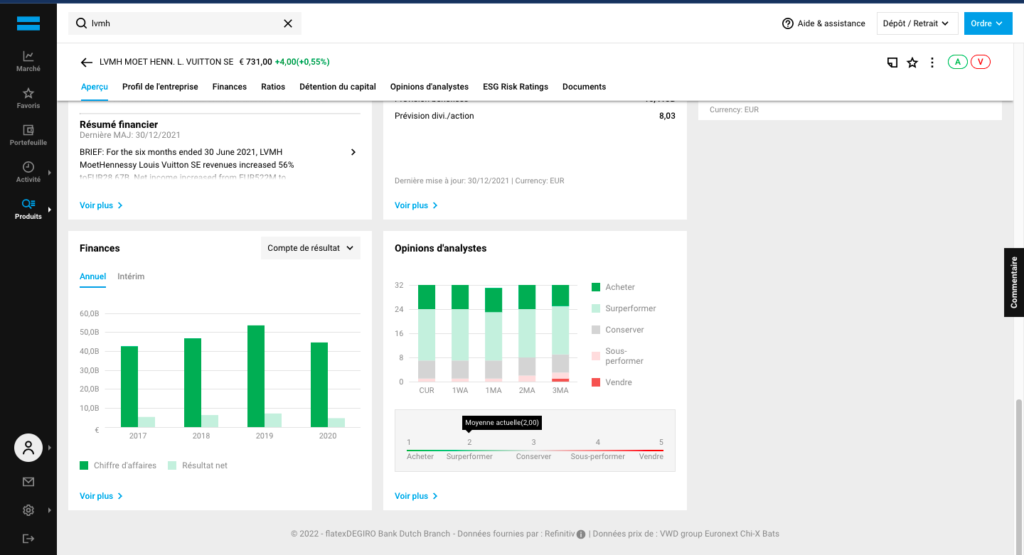Expand the Produits submenu arrow
Screen dimensions: 1024x555
50,210
